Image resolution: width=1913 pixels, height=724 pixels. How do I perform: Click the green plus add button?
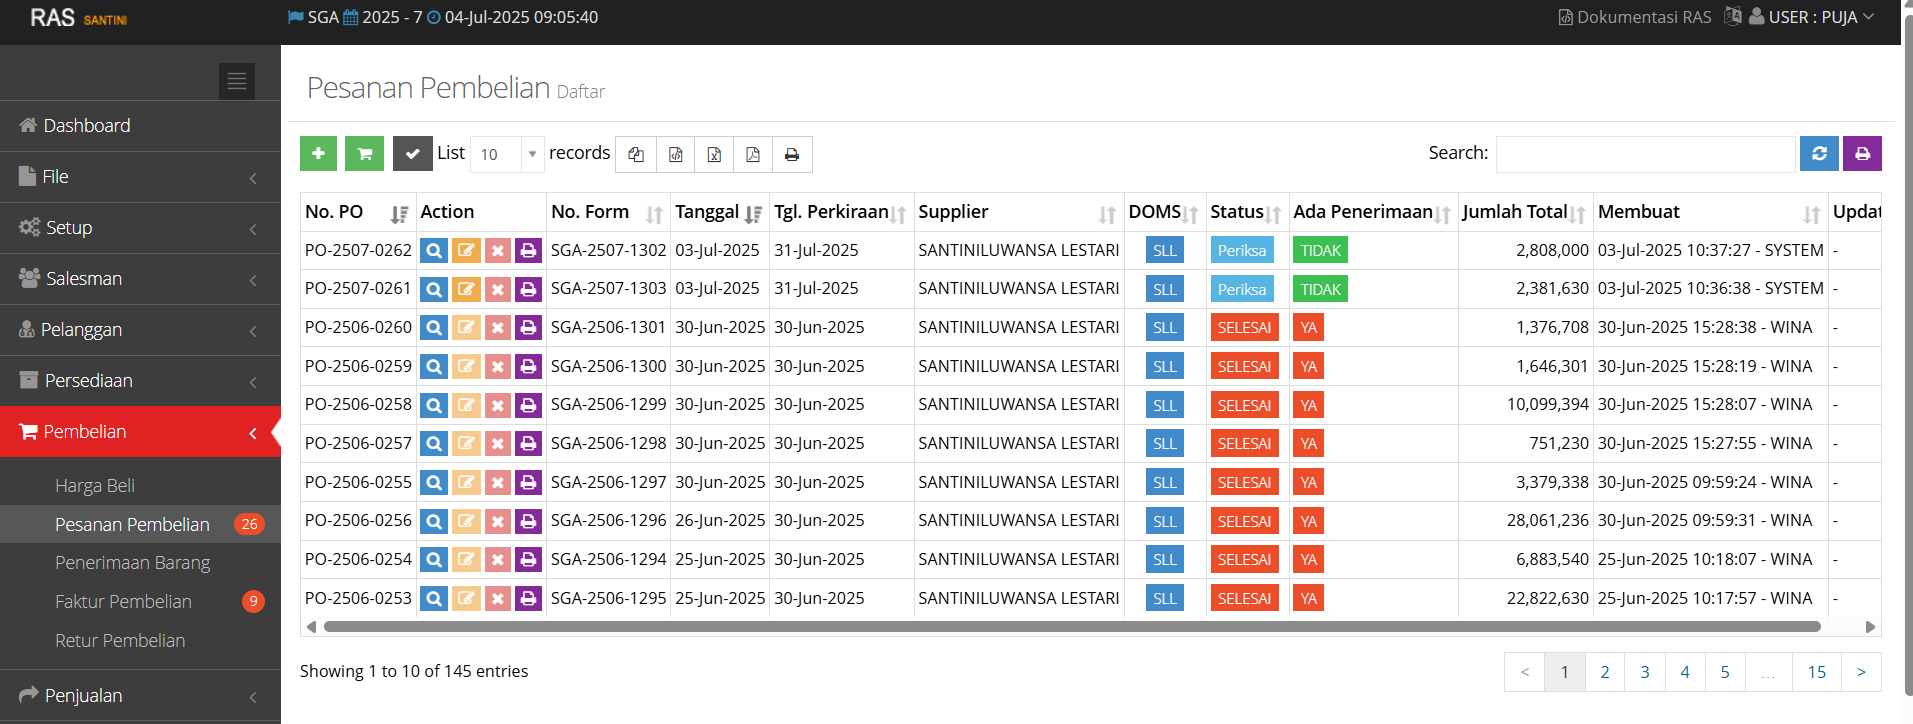(318, 154)
